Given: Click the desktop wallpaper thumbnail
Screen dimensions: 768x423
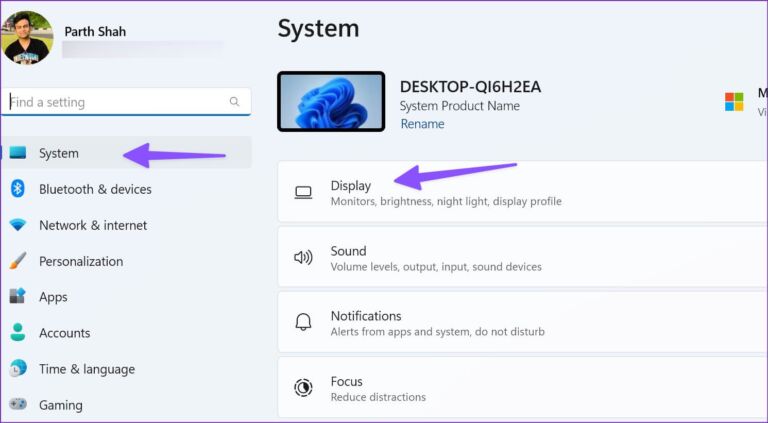Looking at the screenshot, I should tap(331, 101).
